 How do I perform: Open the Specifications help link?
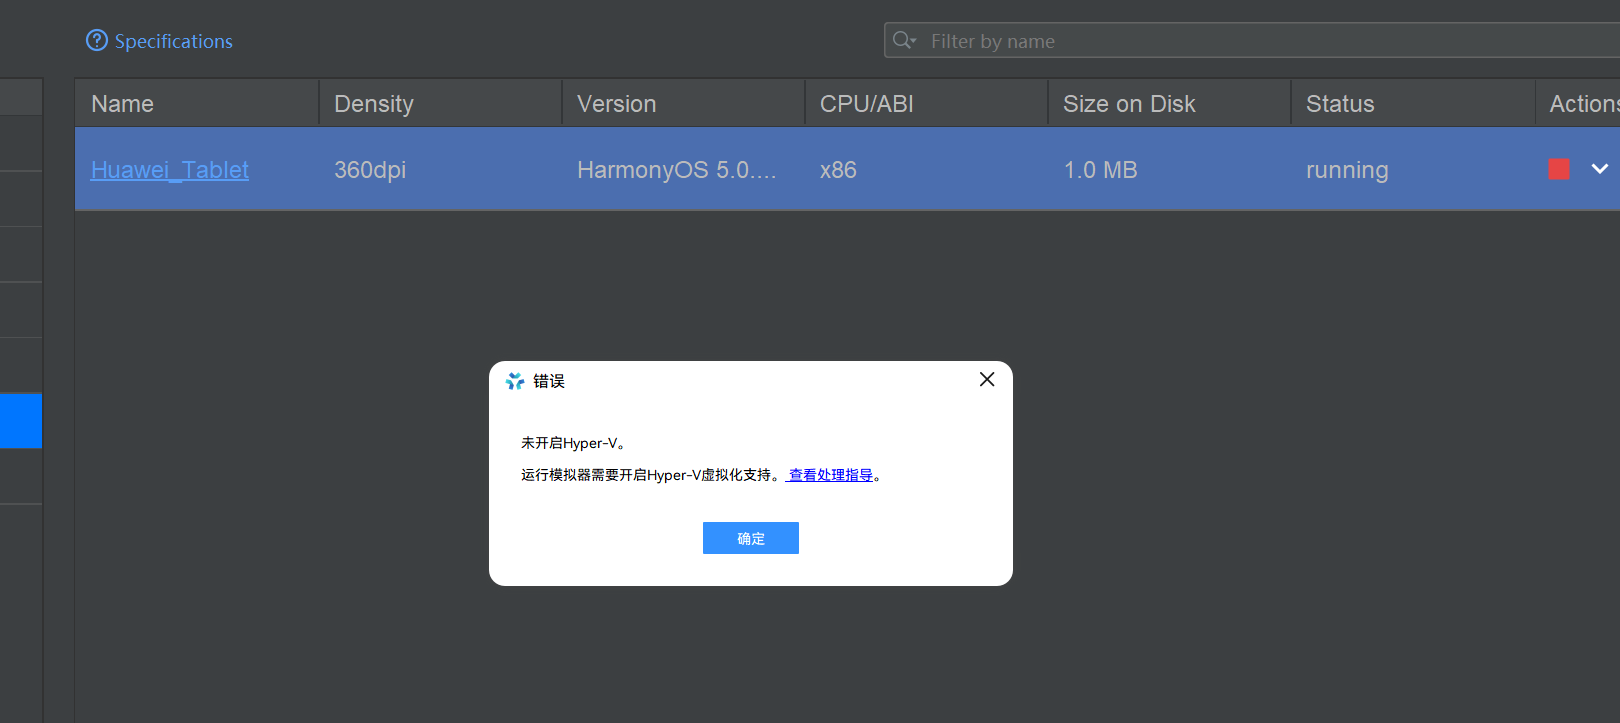(x=173, y=41)
